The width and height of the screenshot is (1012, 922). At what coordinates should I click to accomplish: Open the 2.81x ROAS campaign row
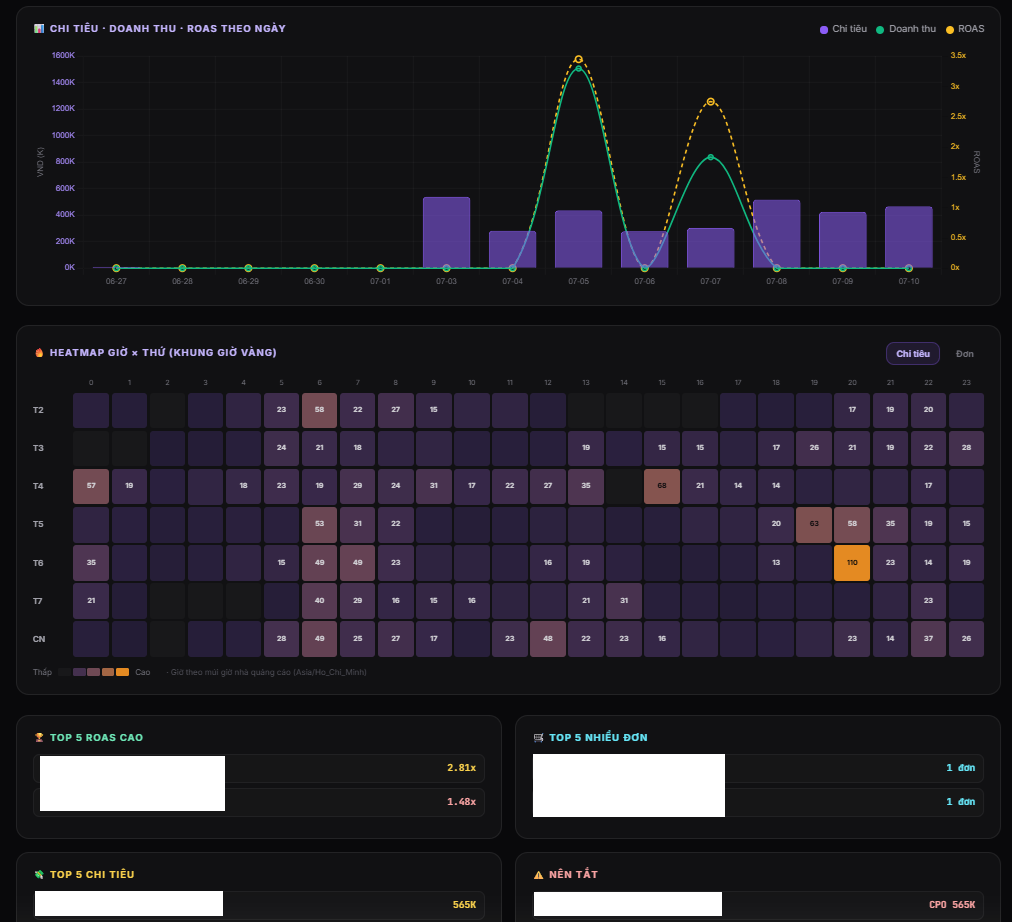258,768
